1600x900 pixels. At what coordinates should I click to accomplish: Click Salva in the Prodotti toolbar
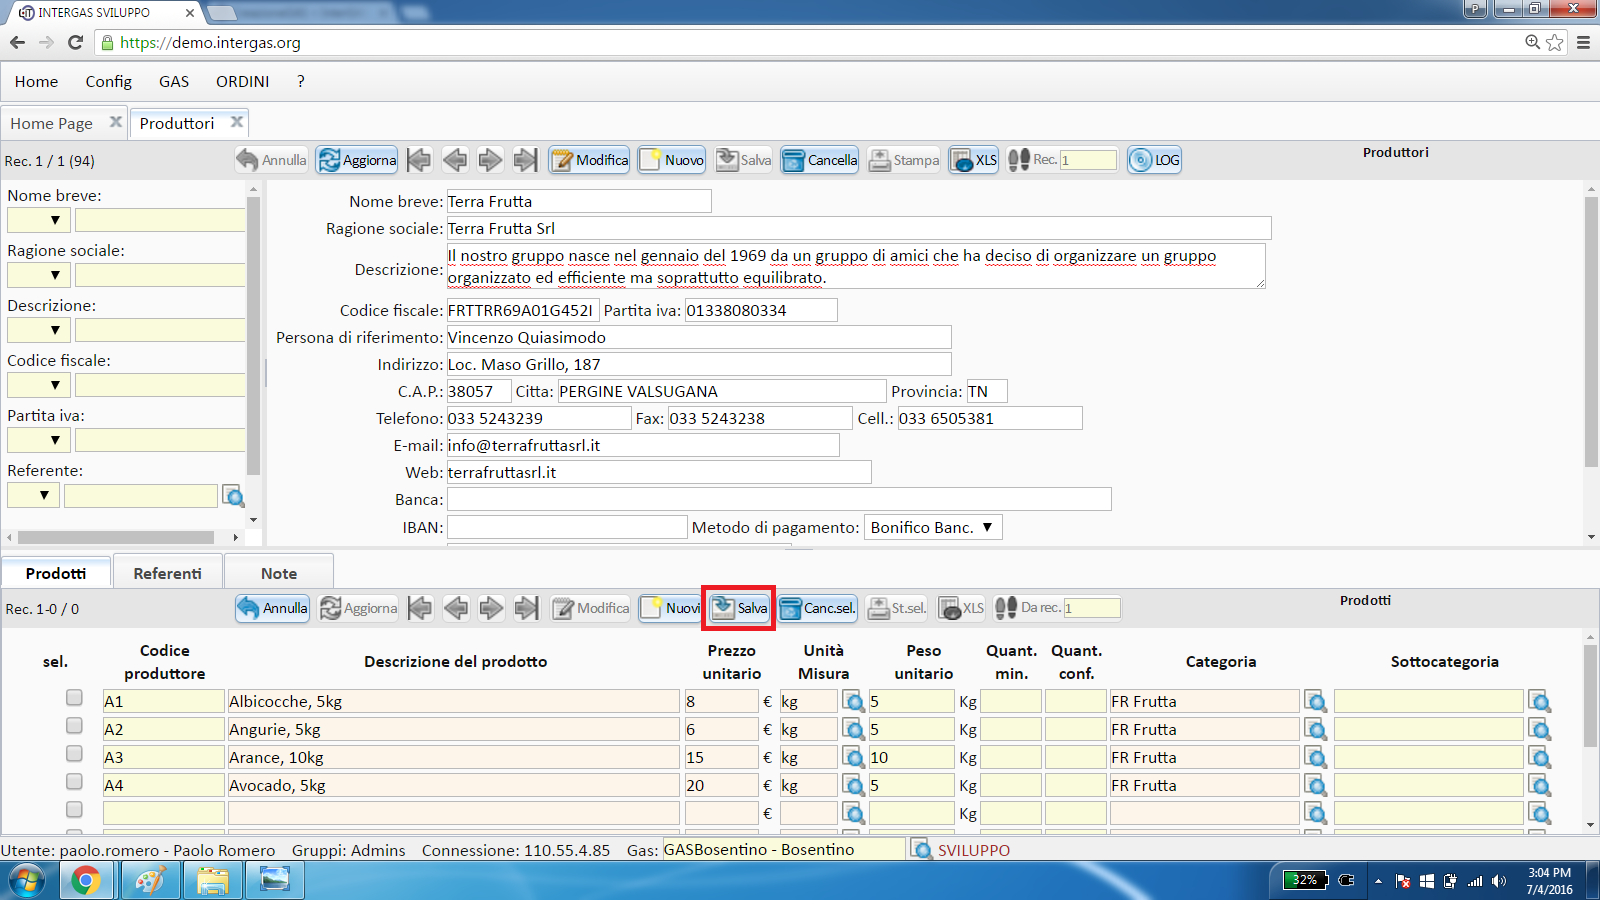tap(739, 608)
